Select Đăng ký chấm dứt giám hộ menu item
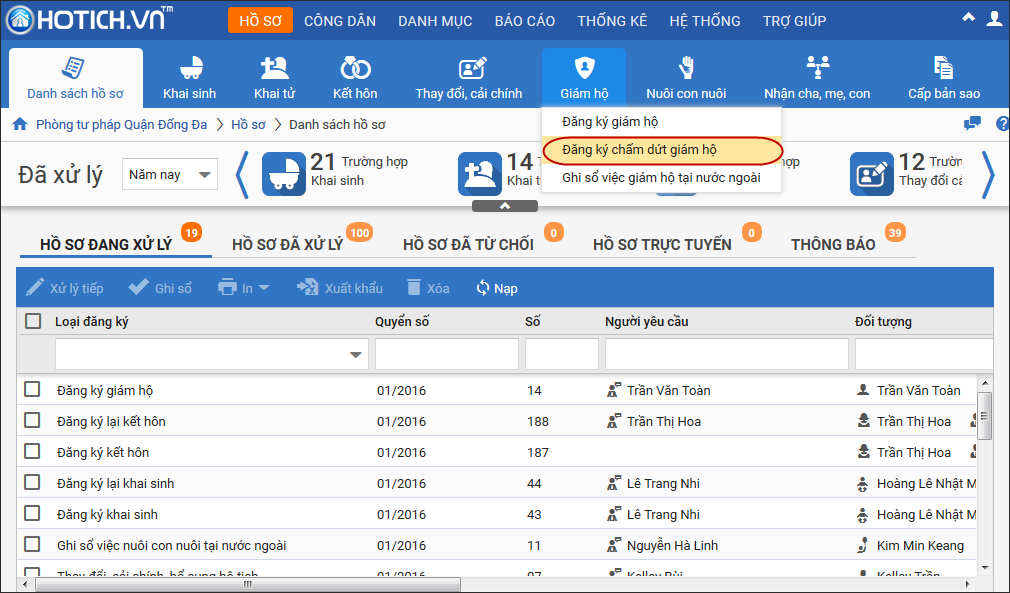Screen dimensions: 1010x593 pyautogui.click(x=639, y=150)
